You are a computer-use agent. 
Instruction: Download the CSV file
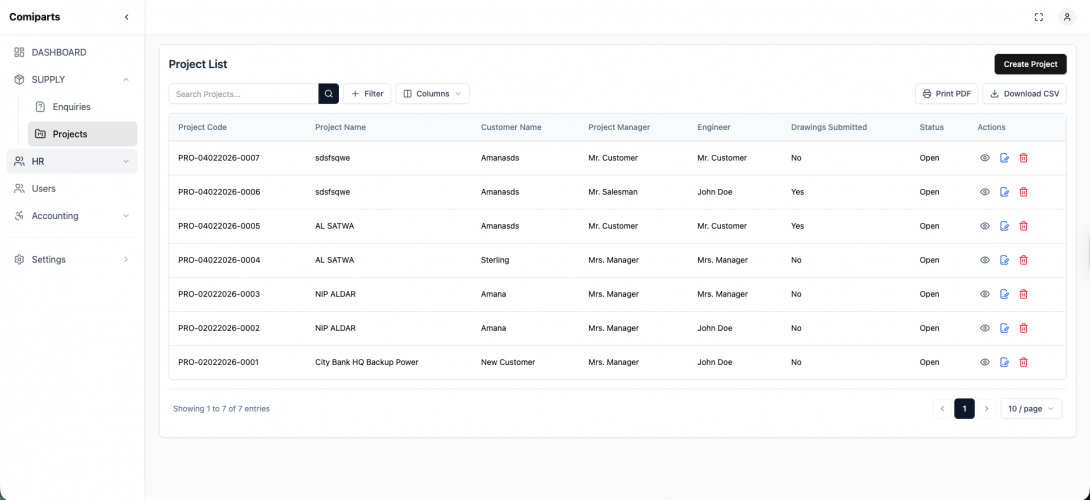1025,94
